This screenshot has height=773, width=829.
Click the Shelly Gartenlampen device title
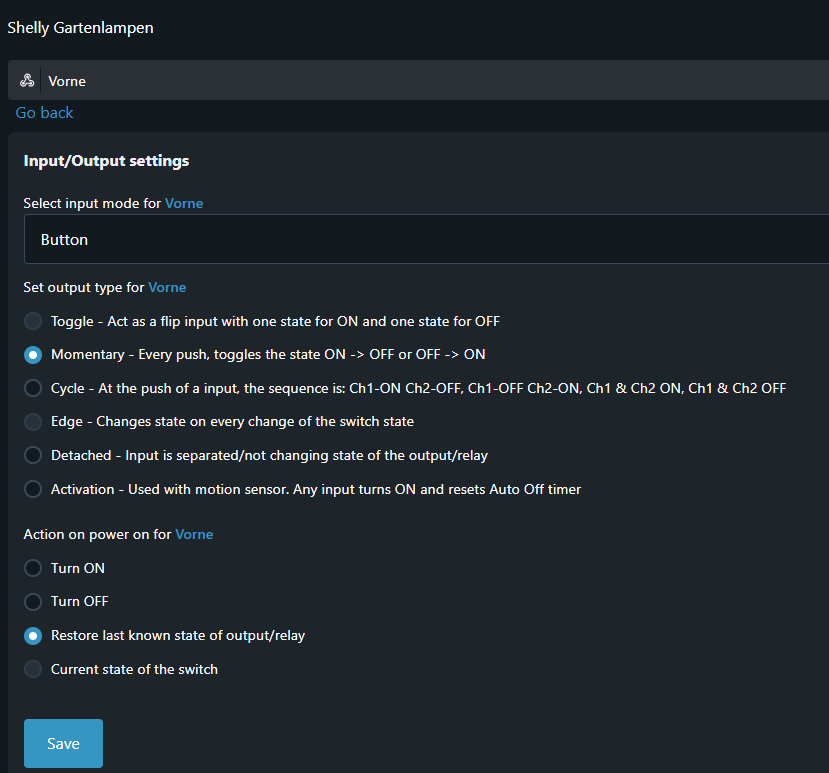(80, 27)
